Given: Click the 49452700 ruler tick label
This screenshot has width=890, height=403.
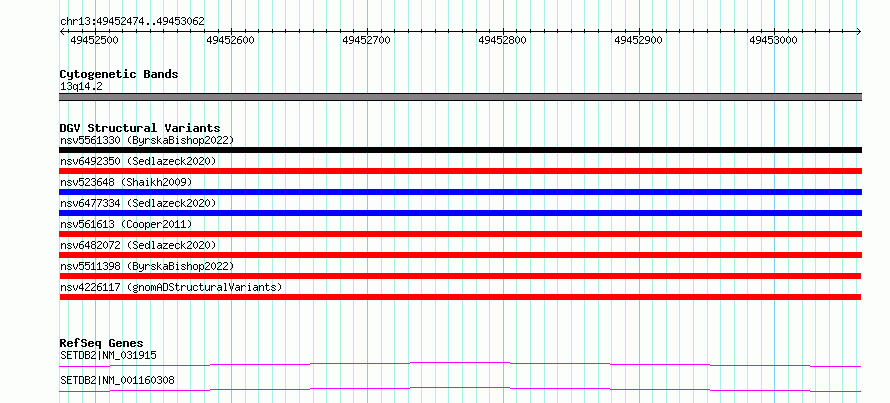Looking at the screenshot, I should (x=367, y=40).
